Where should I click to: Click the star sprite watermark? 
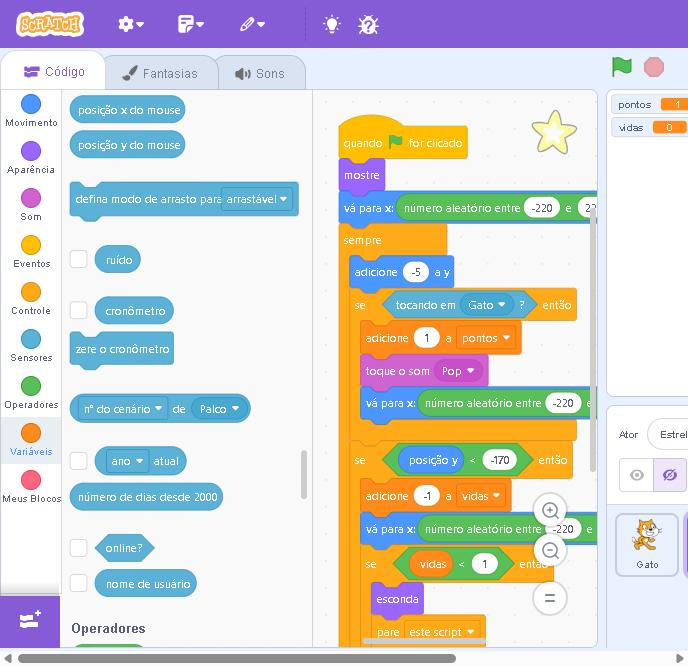(554, 132)
